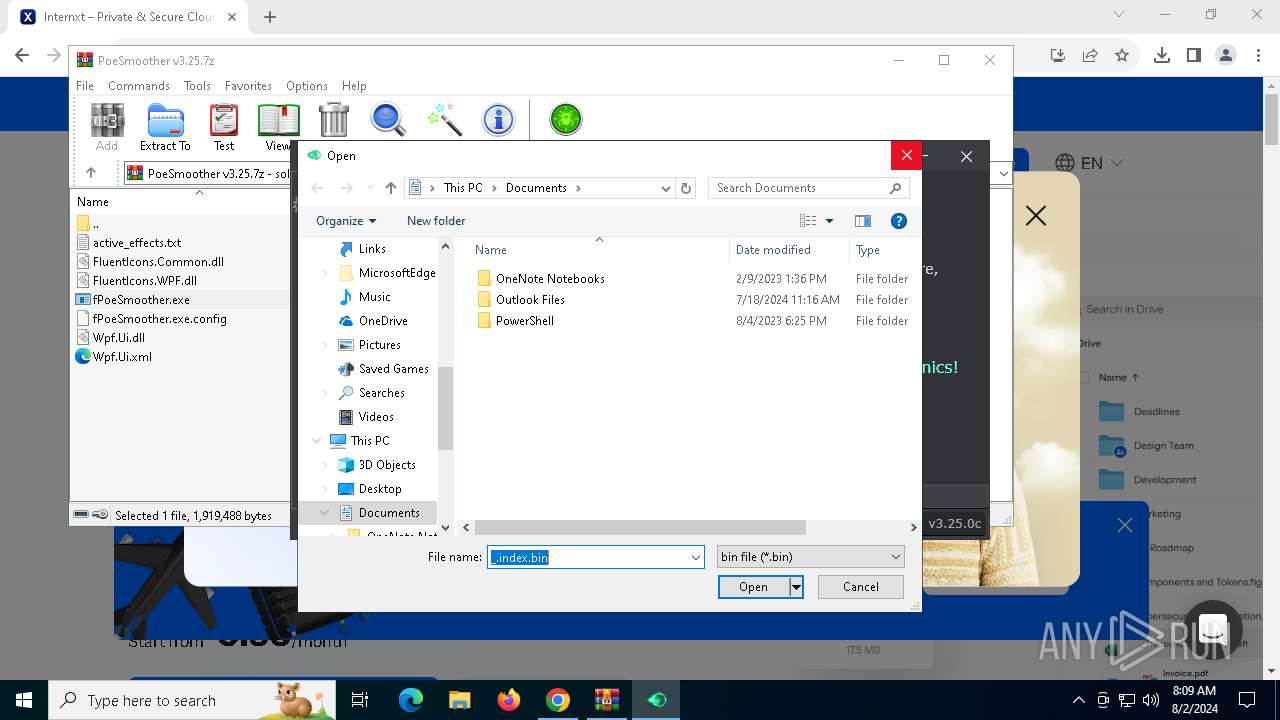Open the EN language dropdown on webpage

coord(1090,163)
